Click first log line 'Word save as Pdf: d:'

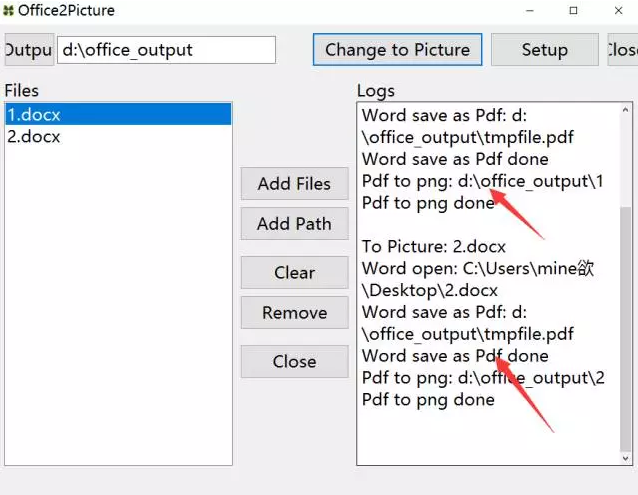[x=444, y=115]
